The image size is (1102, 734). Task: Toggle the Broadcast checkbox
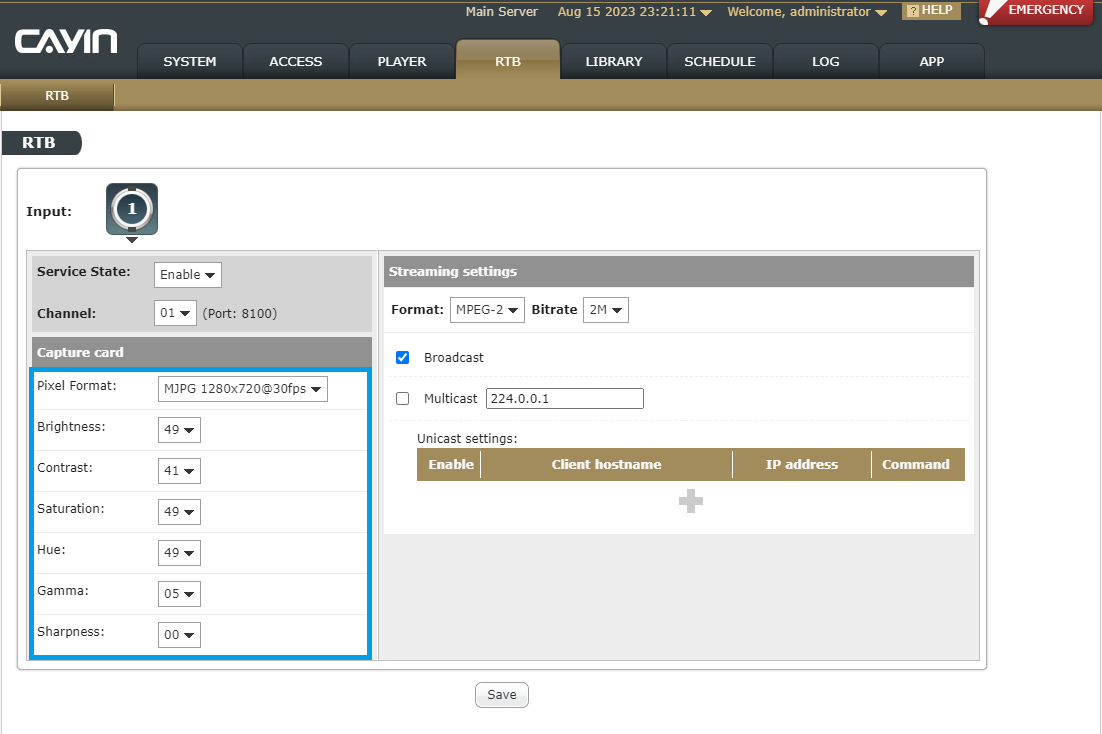tap(403, 358)
